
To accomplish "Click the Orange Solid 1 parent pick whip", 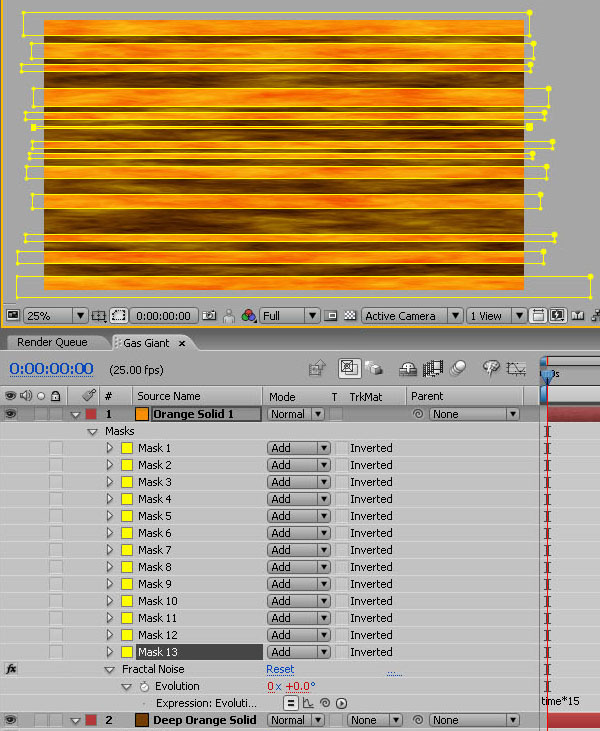I will (x=416, y=414).
